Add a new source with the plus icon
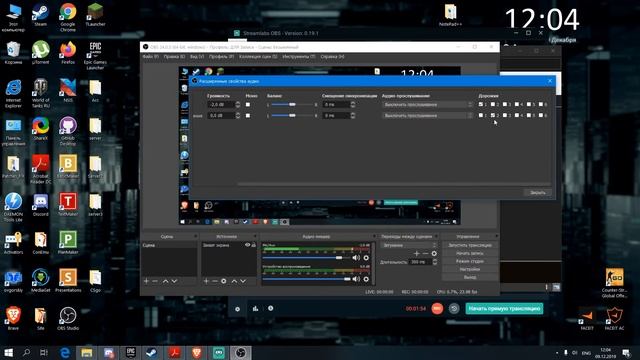This screenshot has height=360, width=640. (206, 281)
